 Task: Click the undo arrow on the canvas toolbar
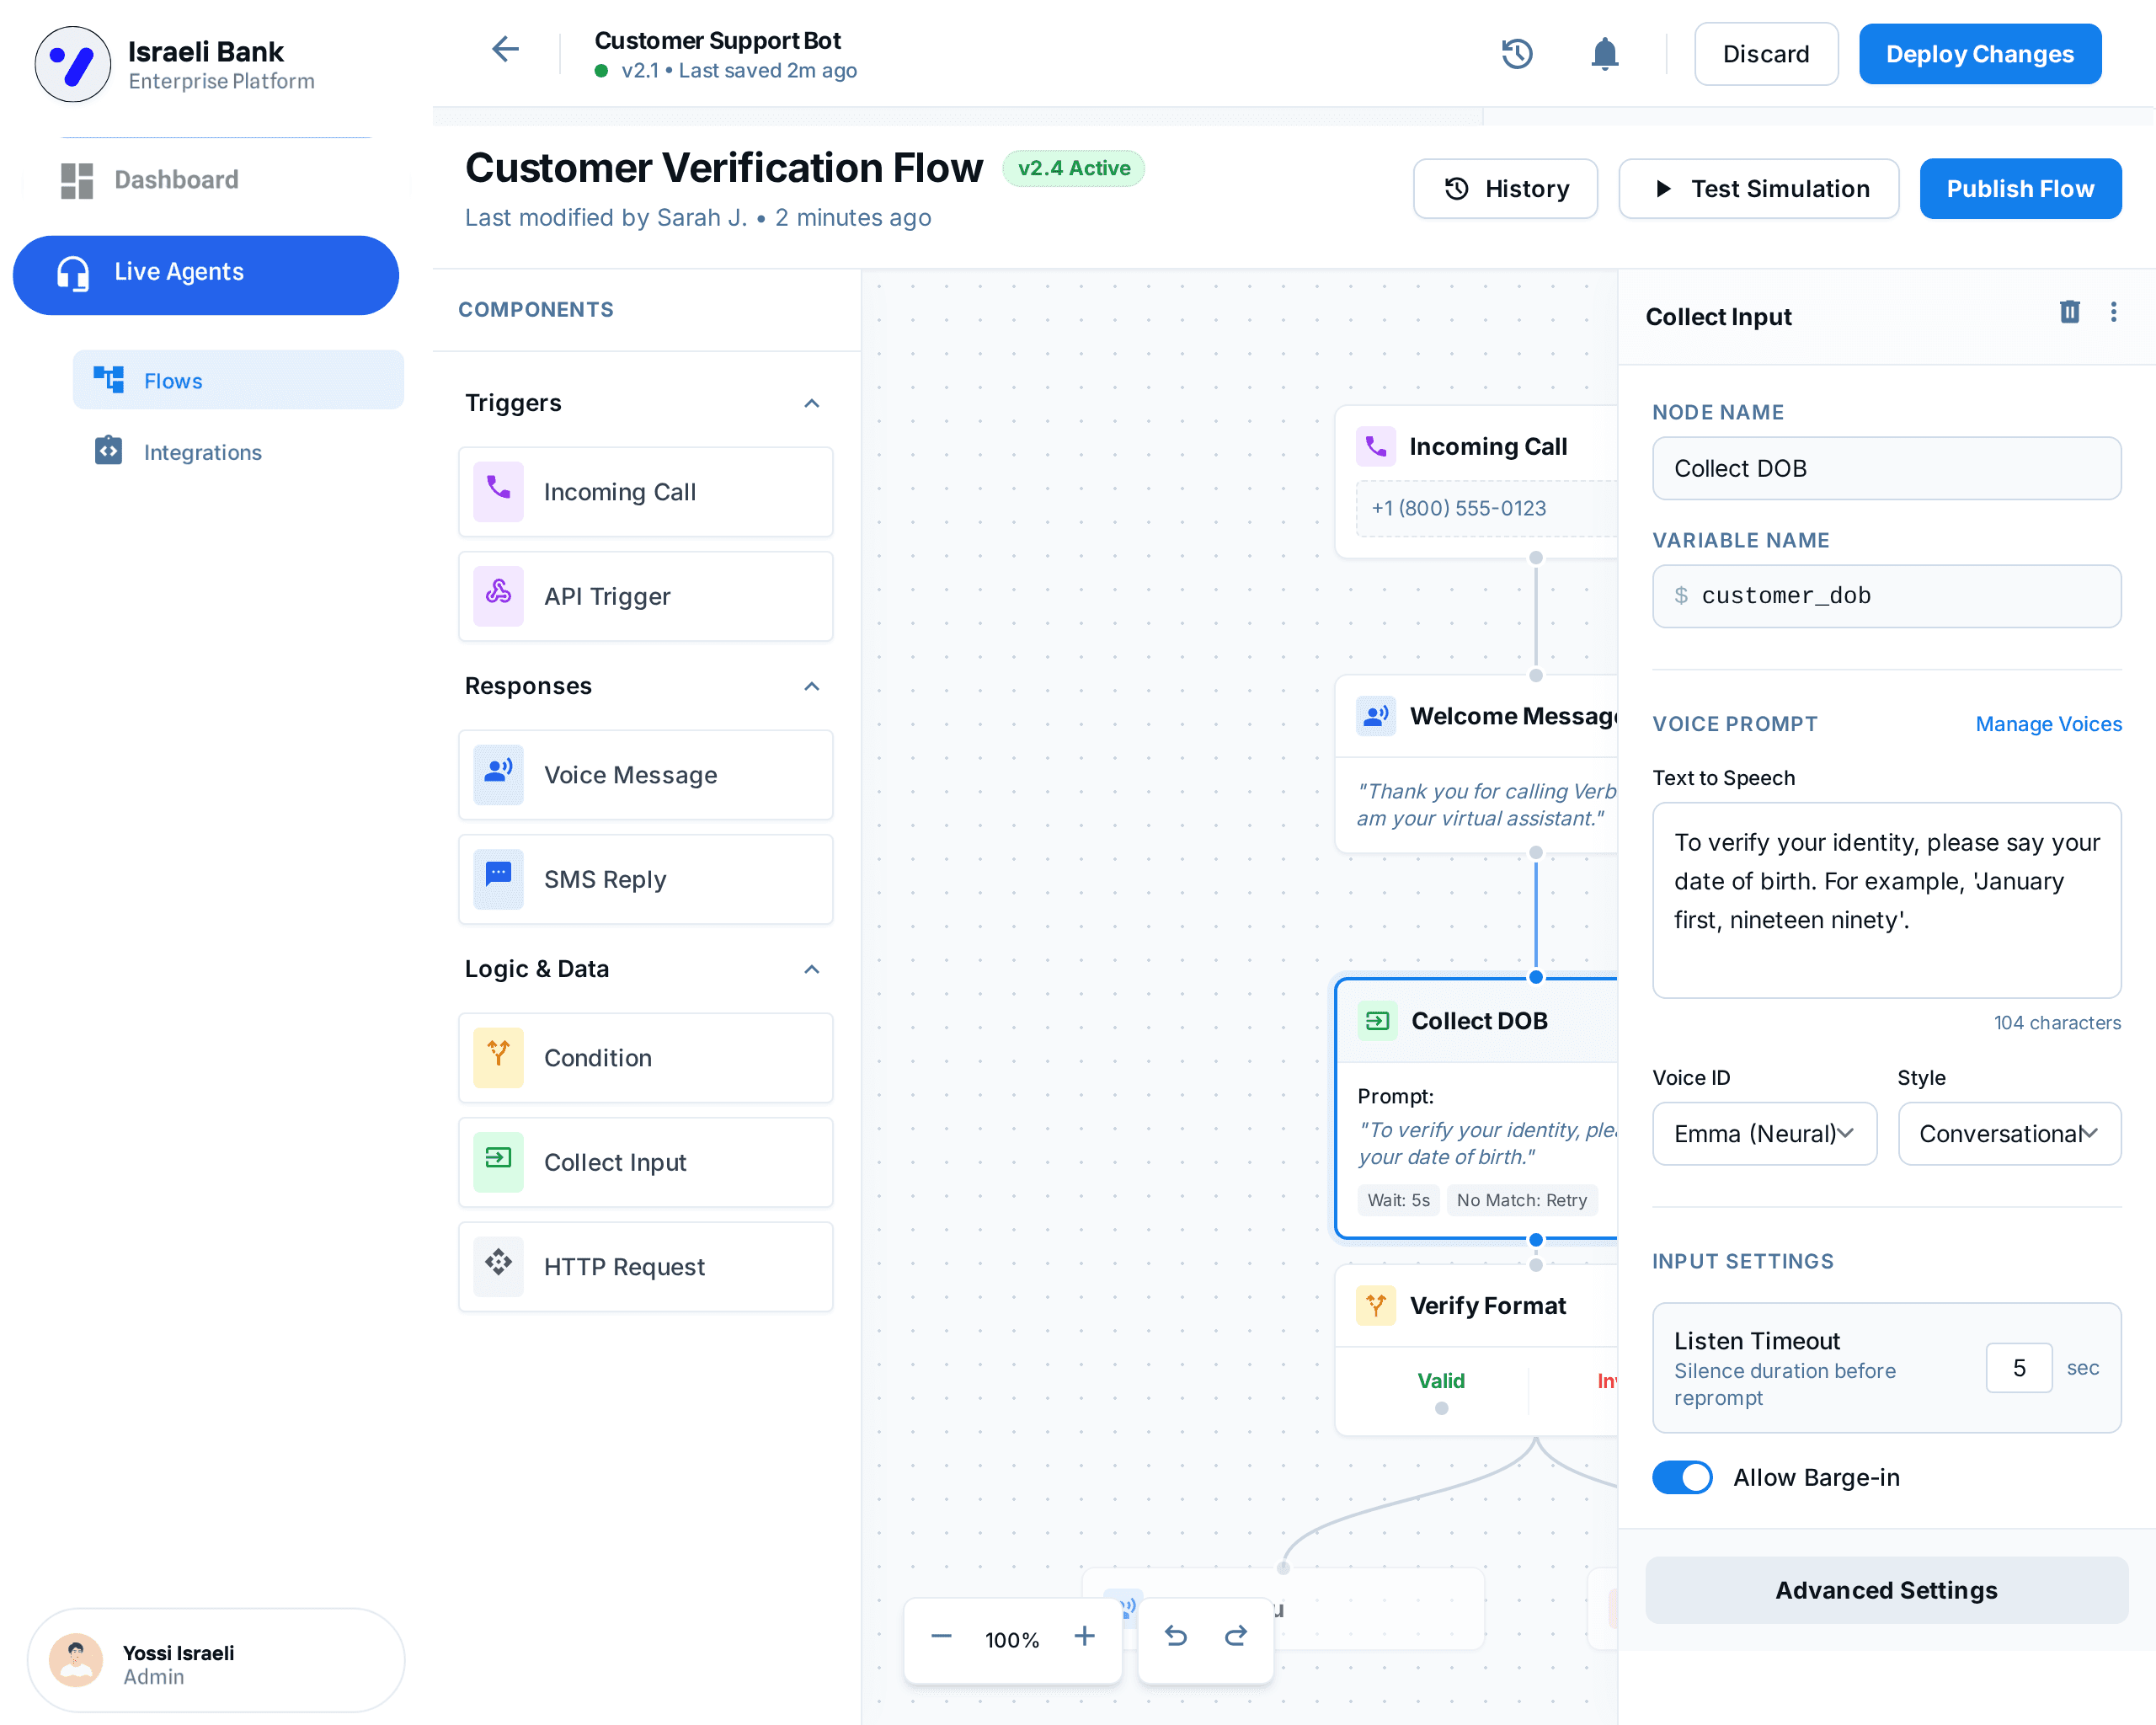(x=1176, y=1636)
